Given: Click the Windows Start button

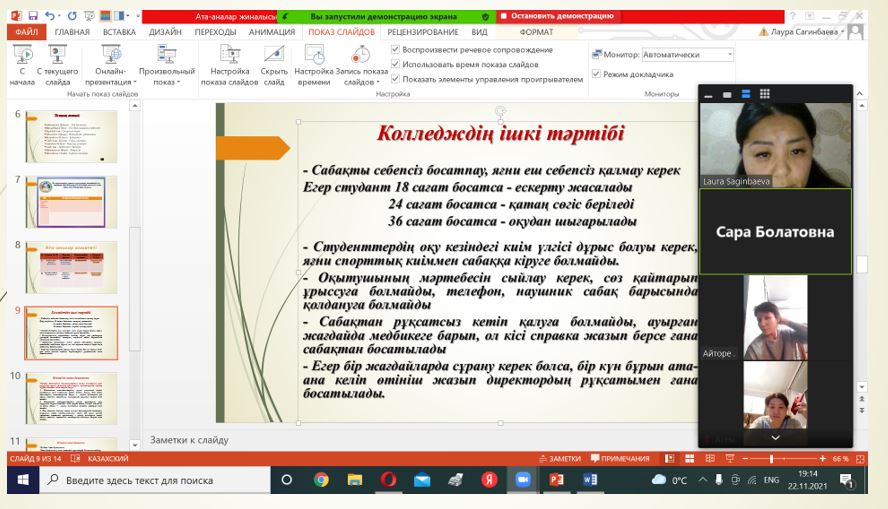Looking at the screenshot, I should click(23, 480).
